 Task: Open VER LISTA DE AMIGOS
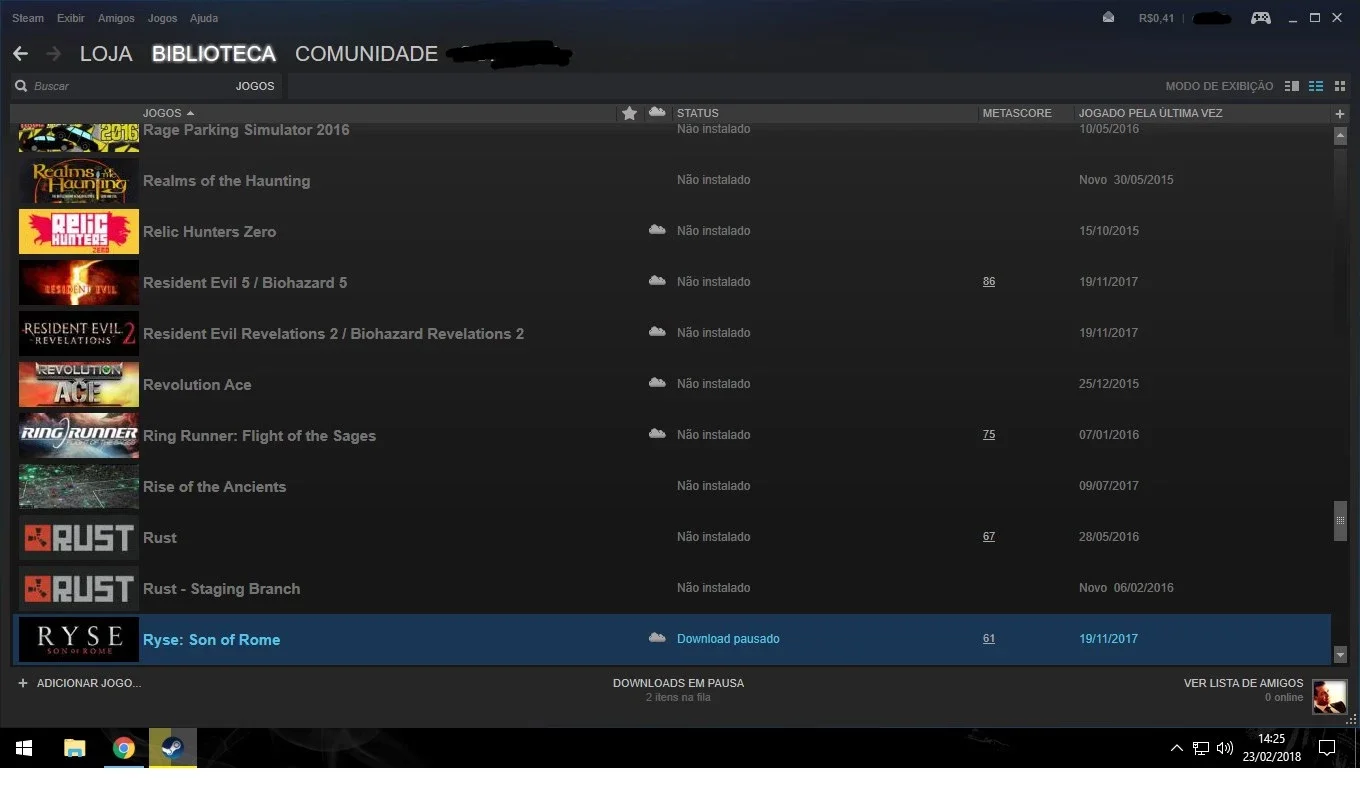point(1243,683)
